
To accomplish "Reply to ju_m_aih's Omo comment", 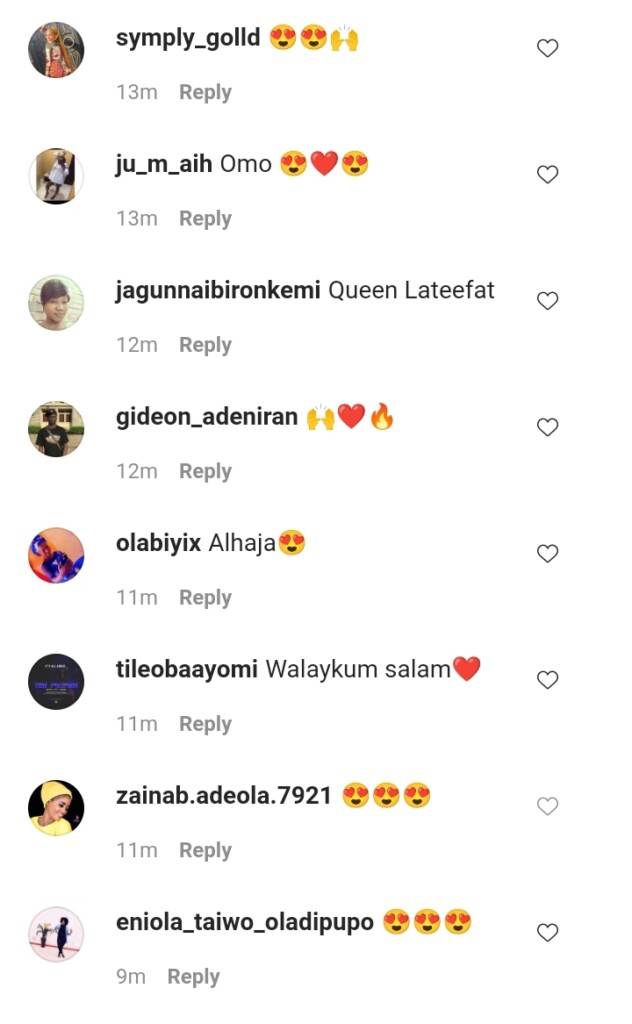I will point(205,219).
